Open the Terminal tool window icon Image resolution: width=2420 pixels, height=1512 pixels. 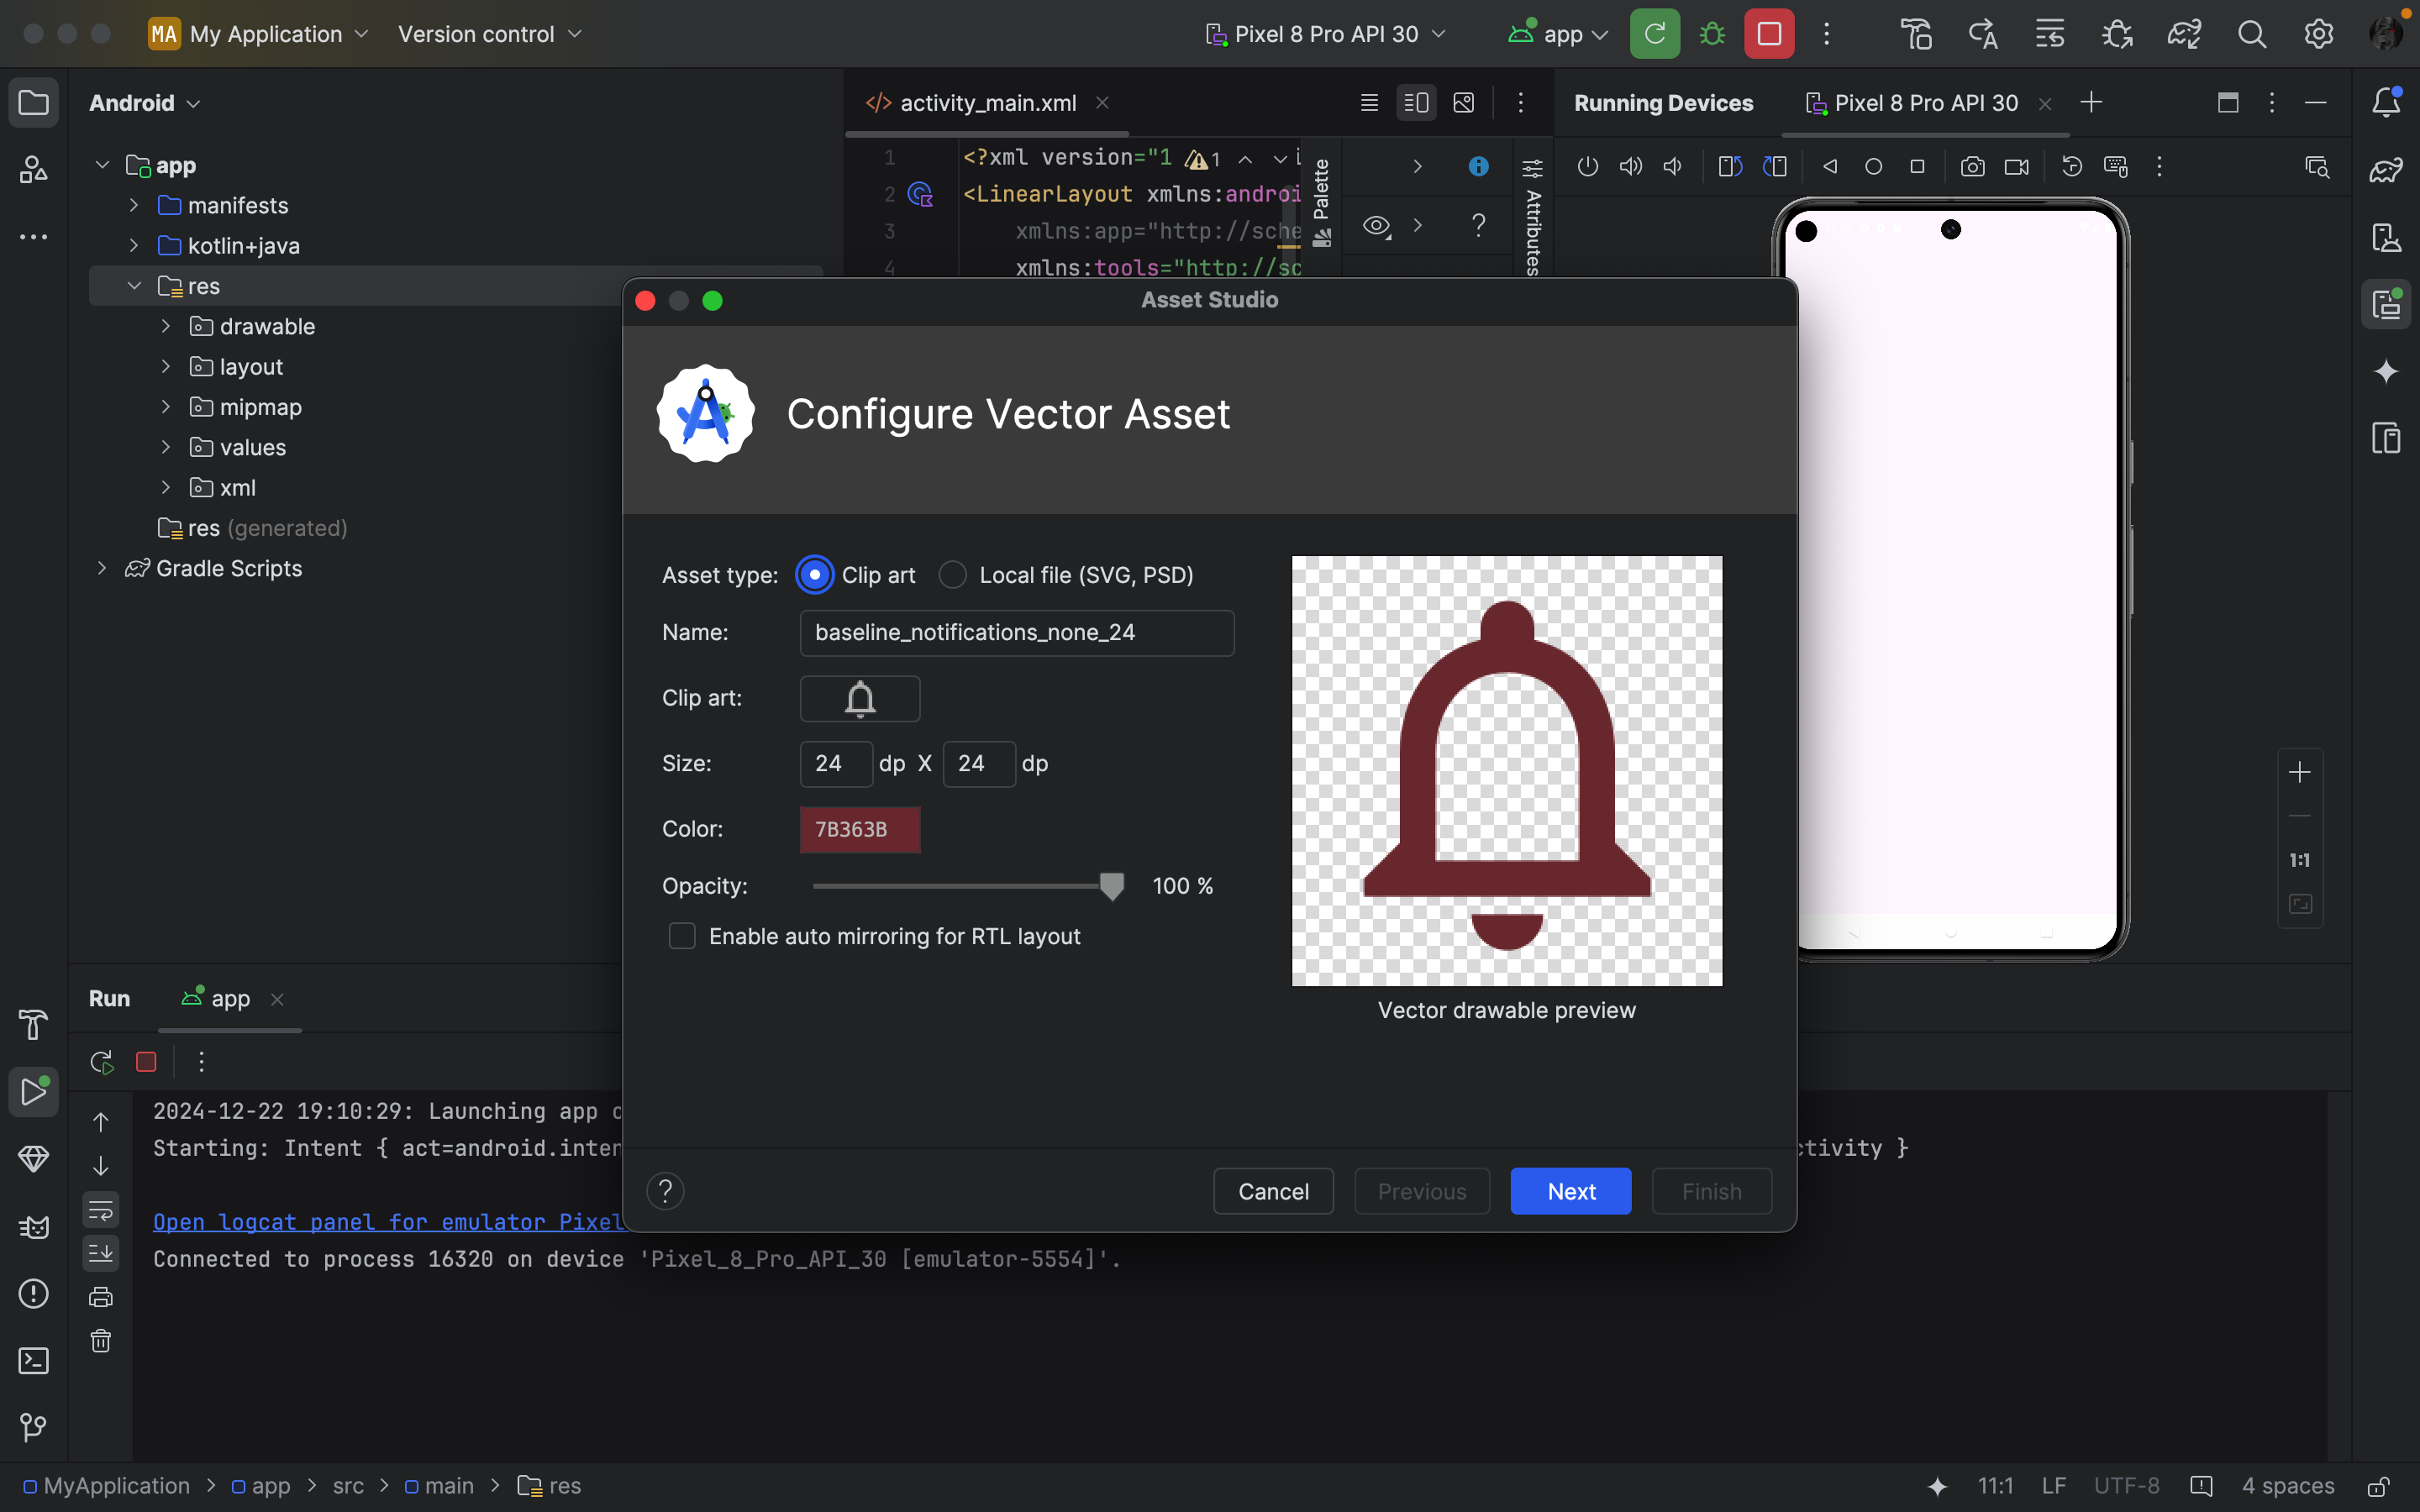click(x=33, y=1361)
